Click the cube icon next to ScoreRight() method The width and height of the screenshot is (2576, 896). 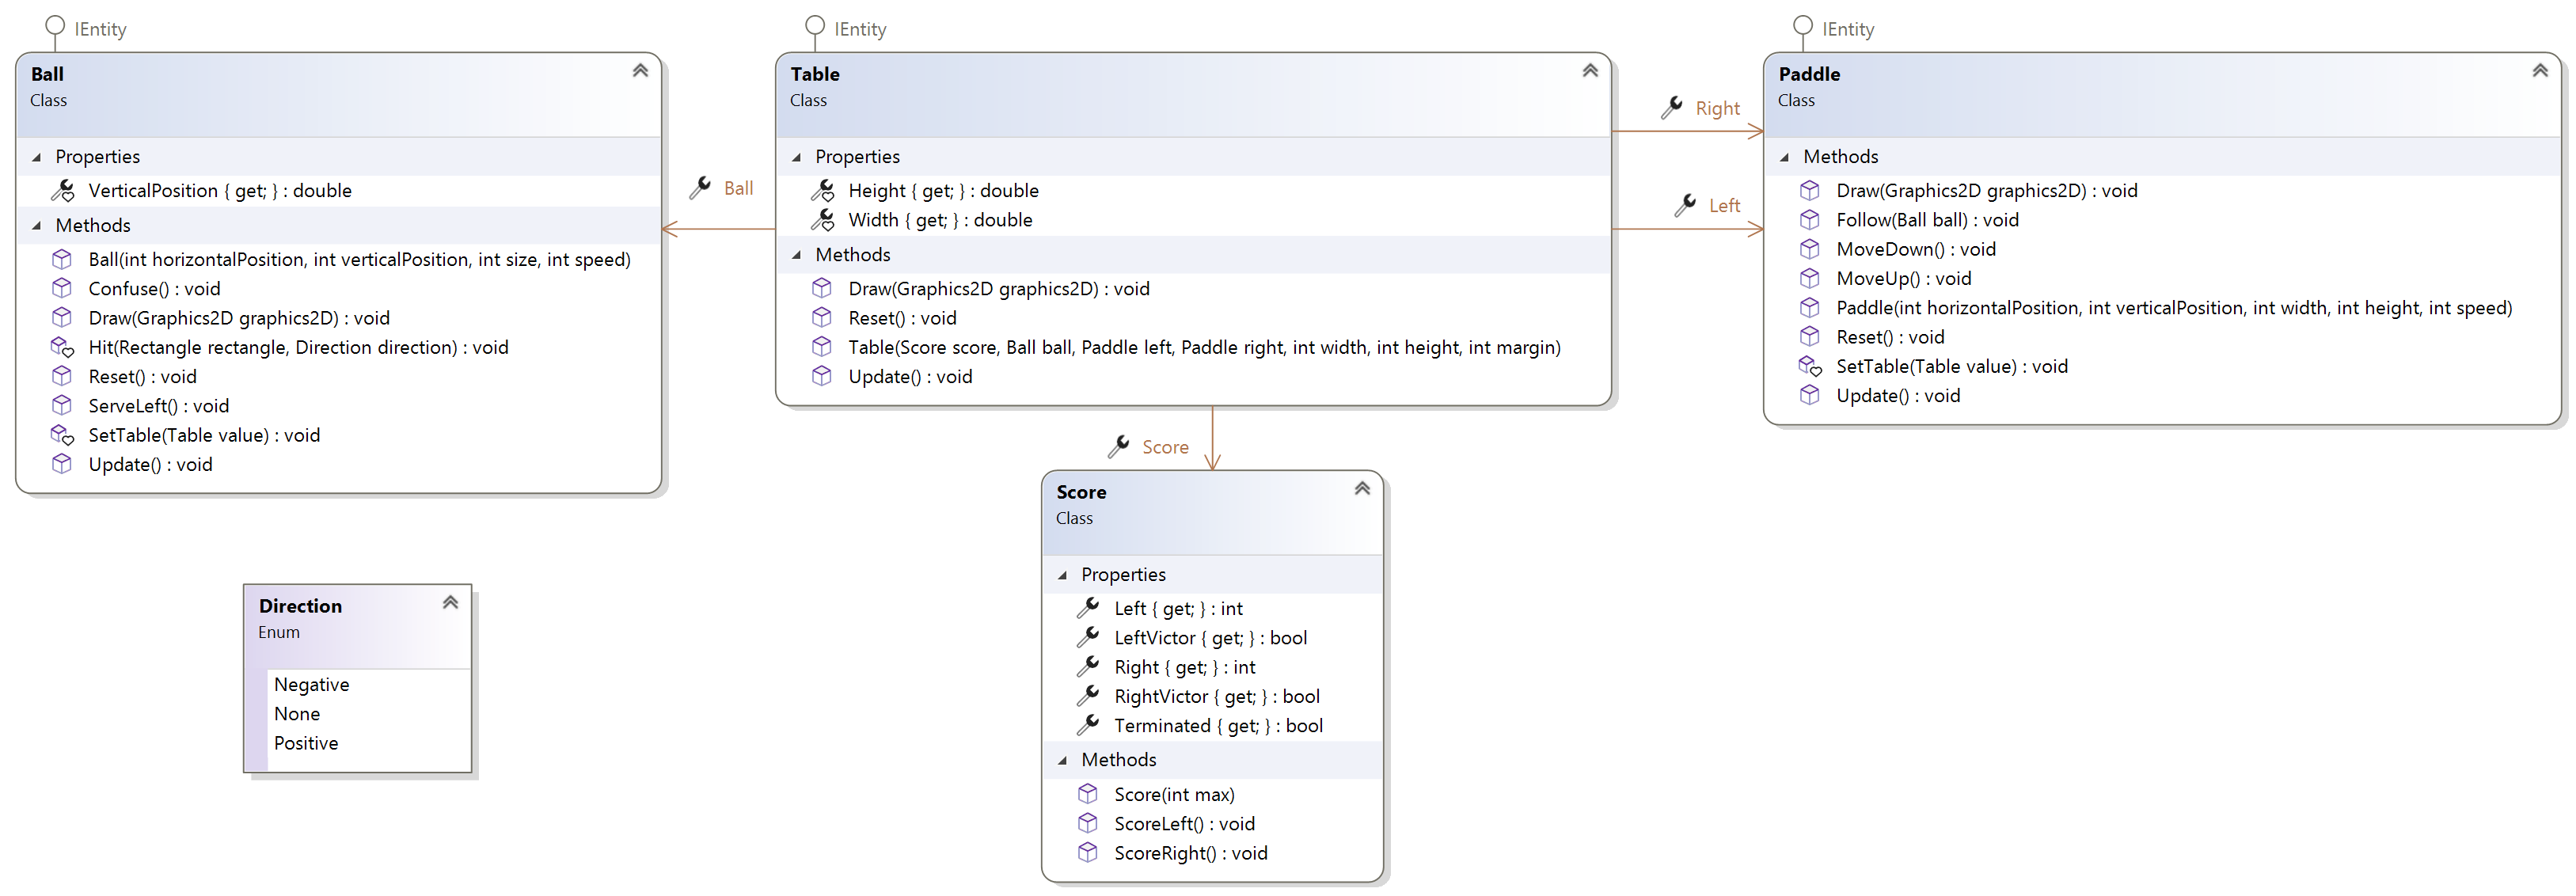1088,852
